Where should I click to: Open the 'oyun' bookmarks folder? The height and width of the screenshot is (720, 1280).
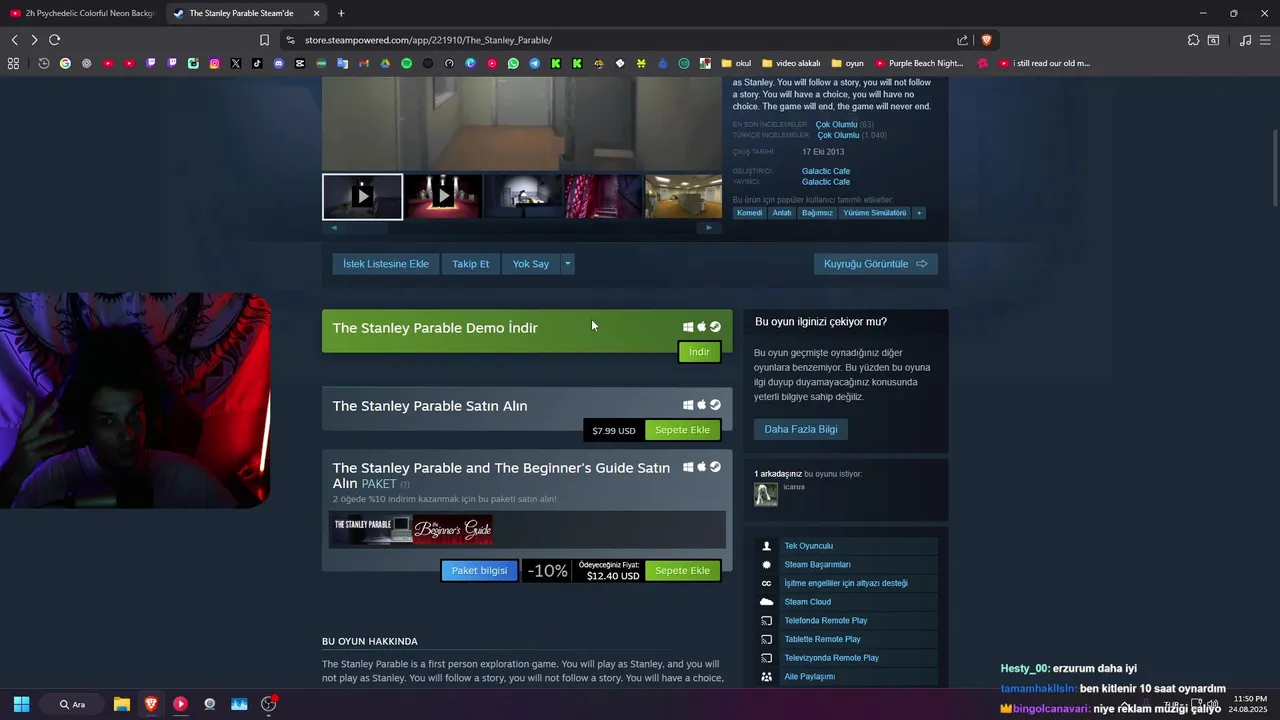[847, 63]
